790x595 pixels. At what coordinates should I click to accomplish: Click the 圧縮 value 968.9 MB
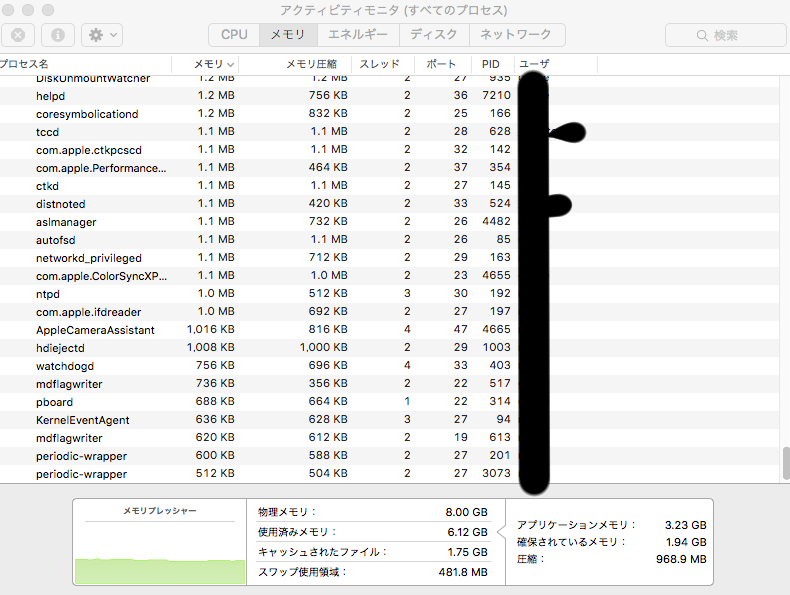coord(681,559)
